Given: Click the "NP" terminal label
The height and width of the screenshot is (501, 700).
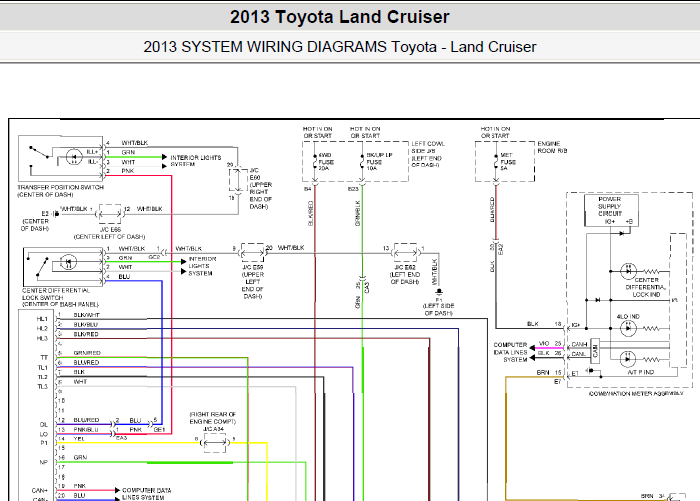Looking at the screenshot, I should (x=44, y=462).
